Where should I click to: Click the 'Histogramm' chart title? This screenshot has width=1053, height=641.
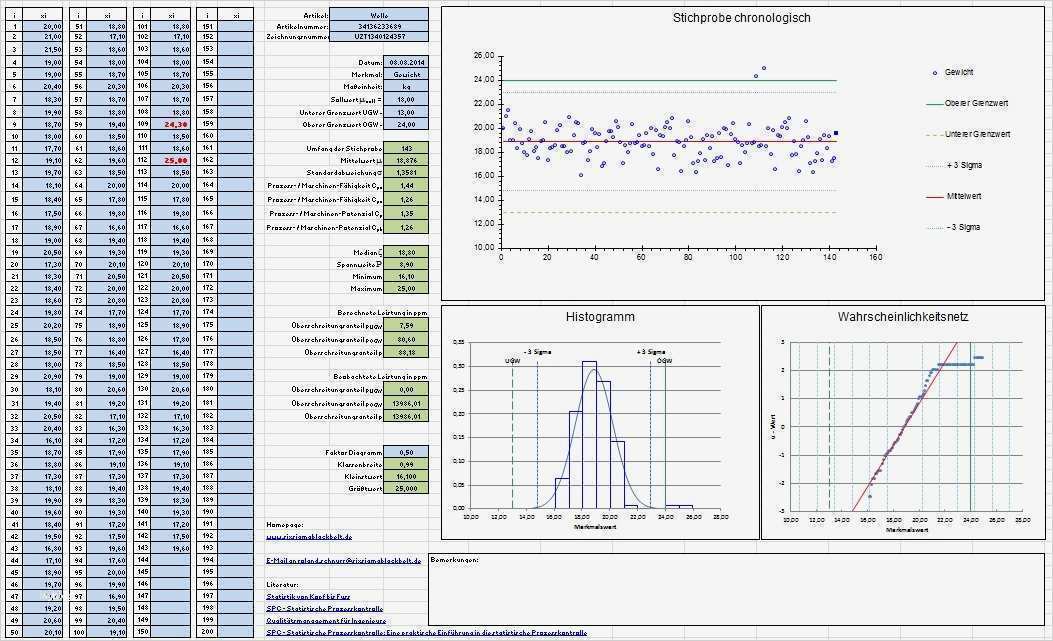click(x=600, y=316)
